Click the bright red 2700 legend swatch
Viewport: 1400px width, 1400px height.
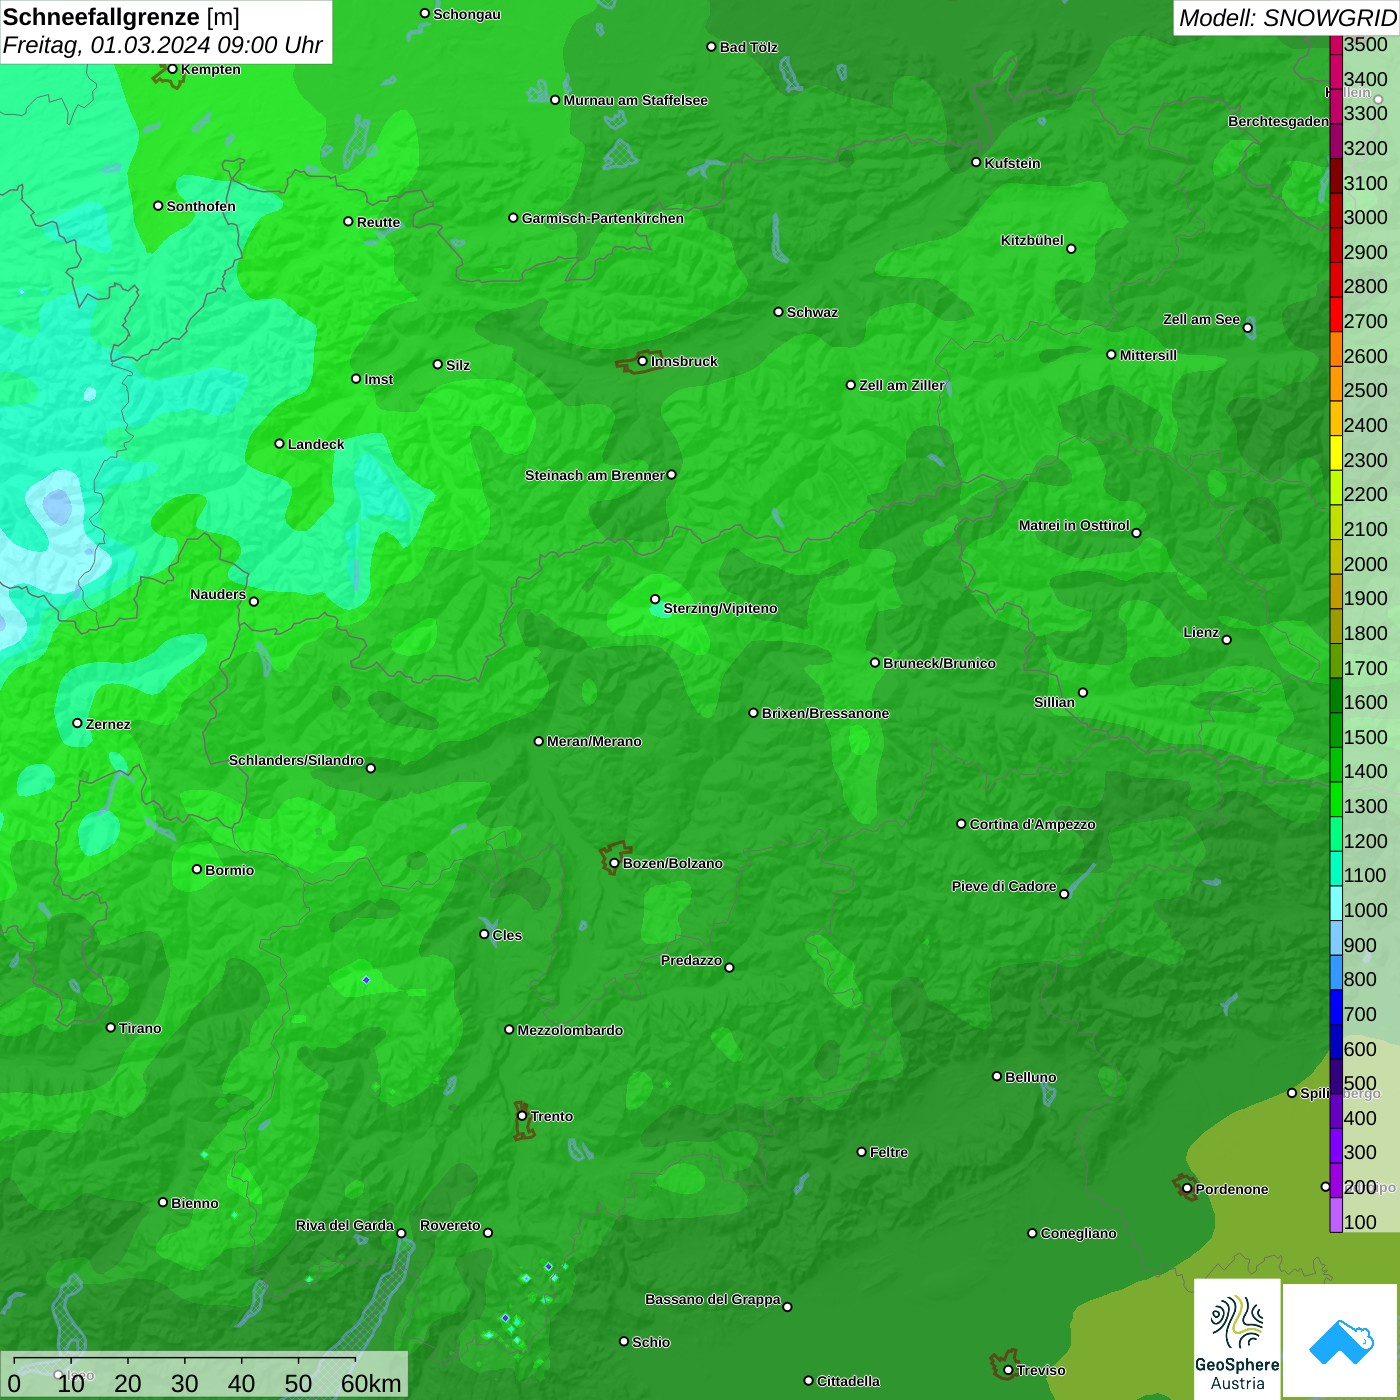click(1336, 314)
